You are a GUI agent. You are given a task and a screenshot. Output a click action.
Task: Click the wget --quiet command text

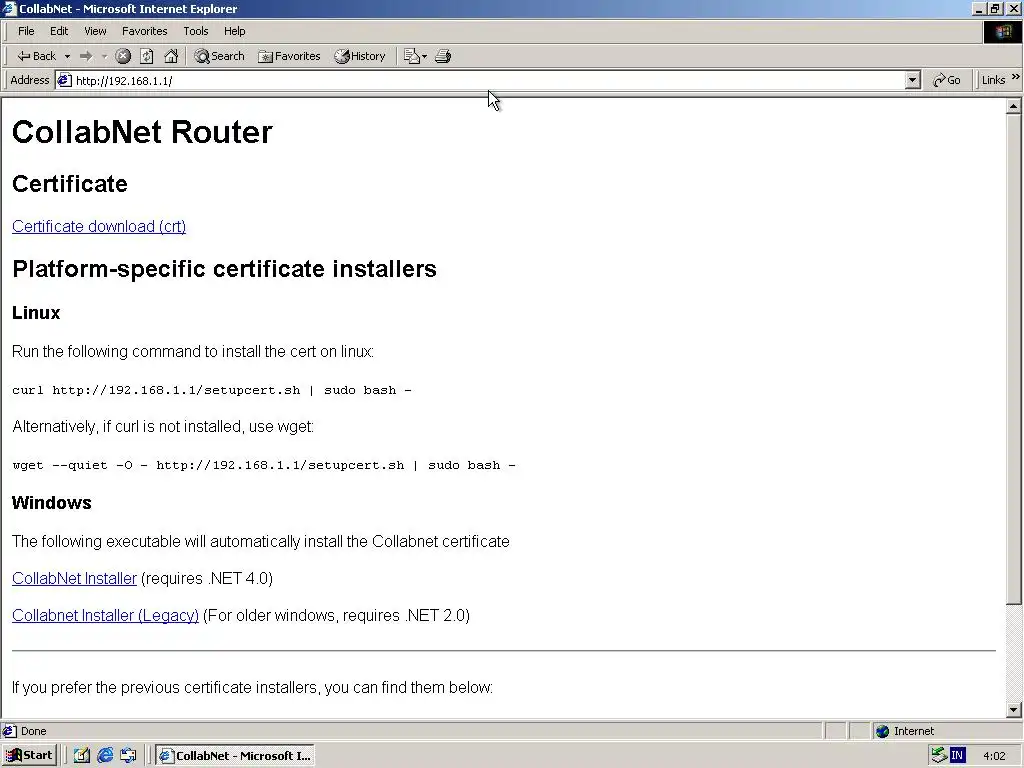[x=264, y=465]
